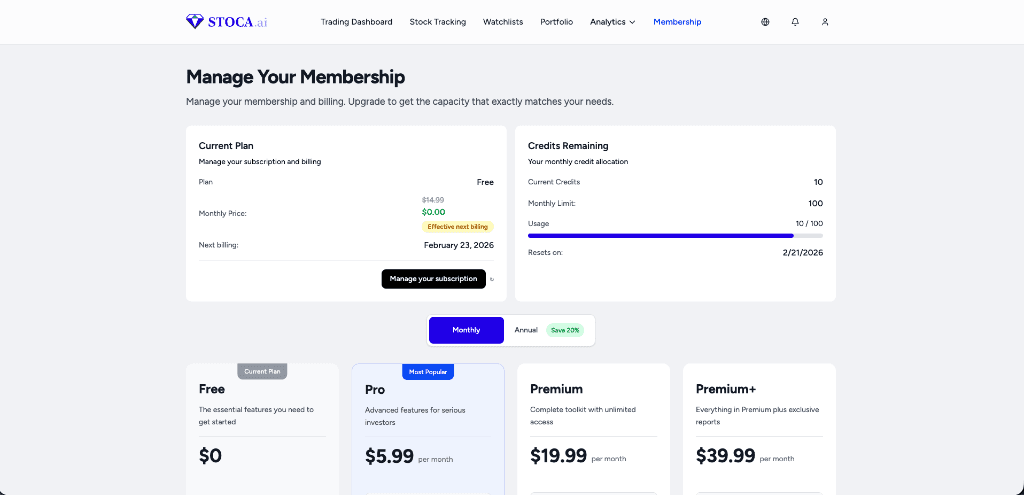Open the Stock Tracking page
The image size is (1024, 495).
[x=437, y=22]
